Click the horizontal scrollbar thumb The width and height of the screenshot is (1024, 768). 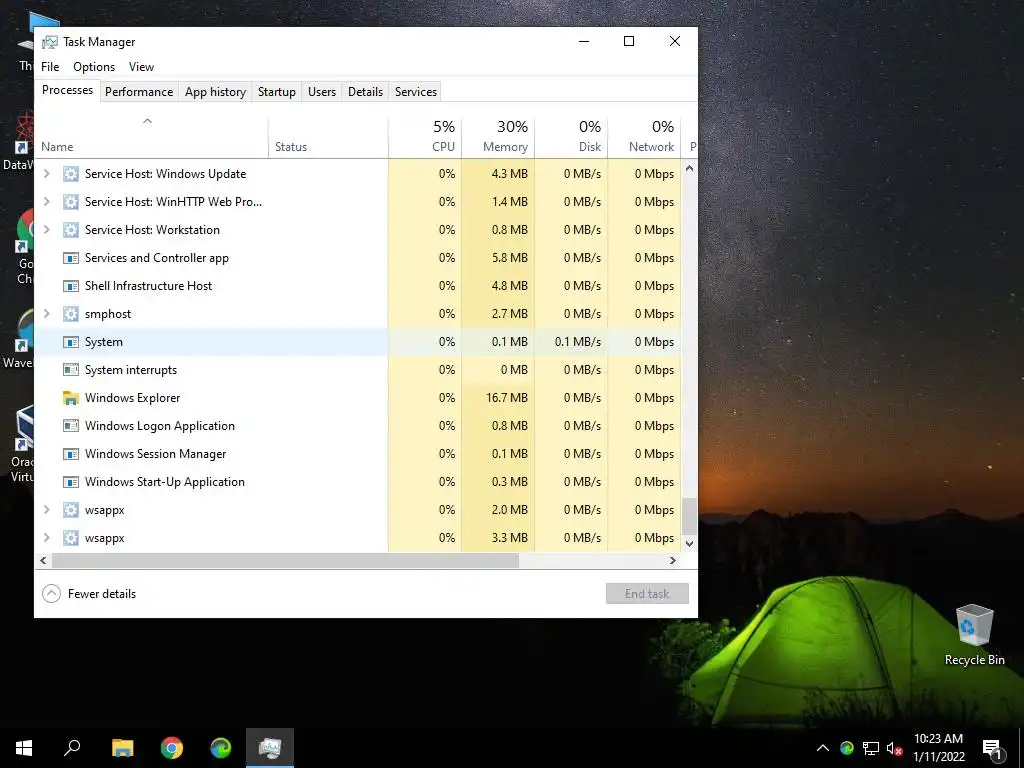click(285, 560)
